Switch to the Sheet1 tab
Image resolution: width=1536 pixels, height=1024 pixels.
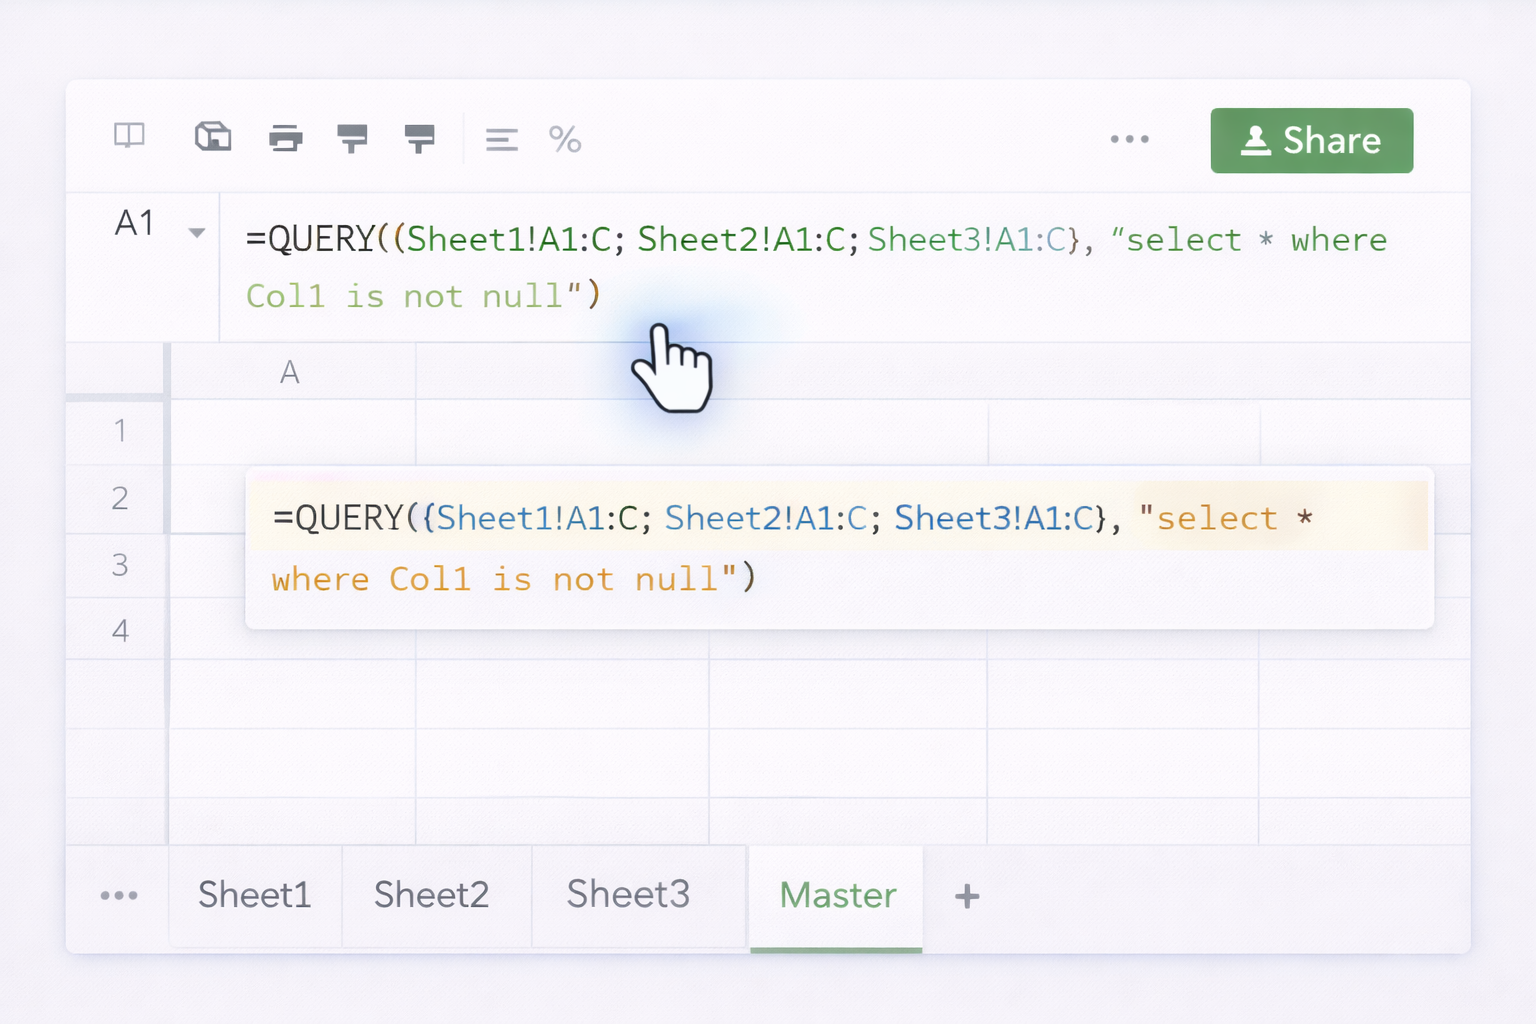[255, 895]
